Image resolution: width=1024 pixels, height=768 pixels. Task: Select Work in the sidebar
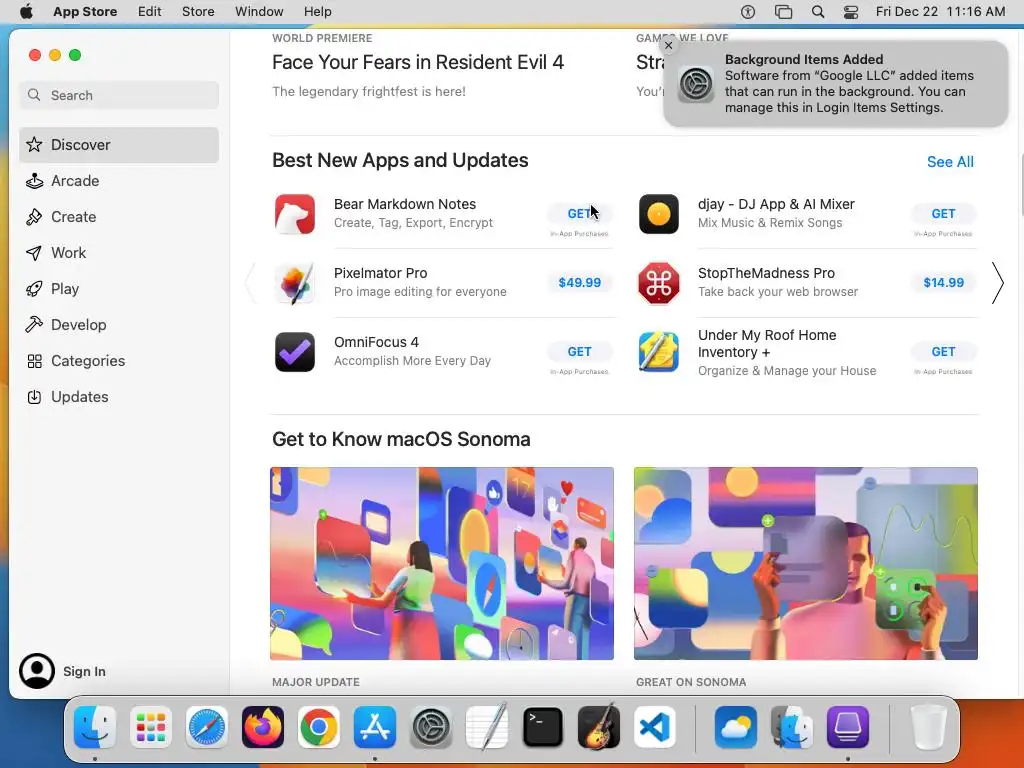(x=119, y=253)
